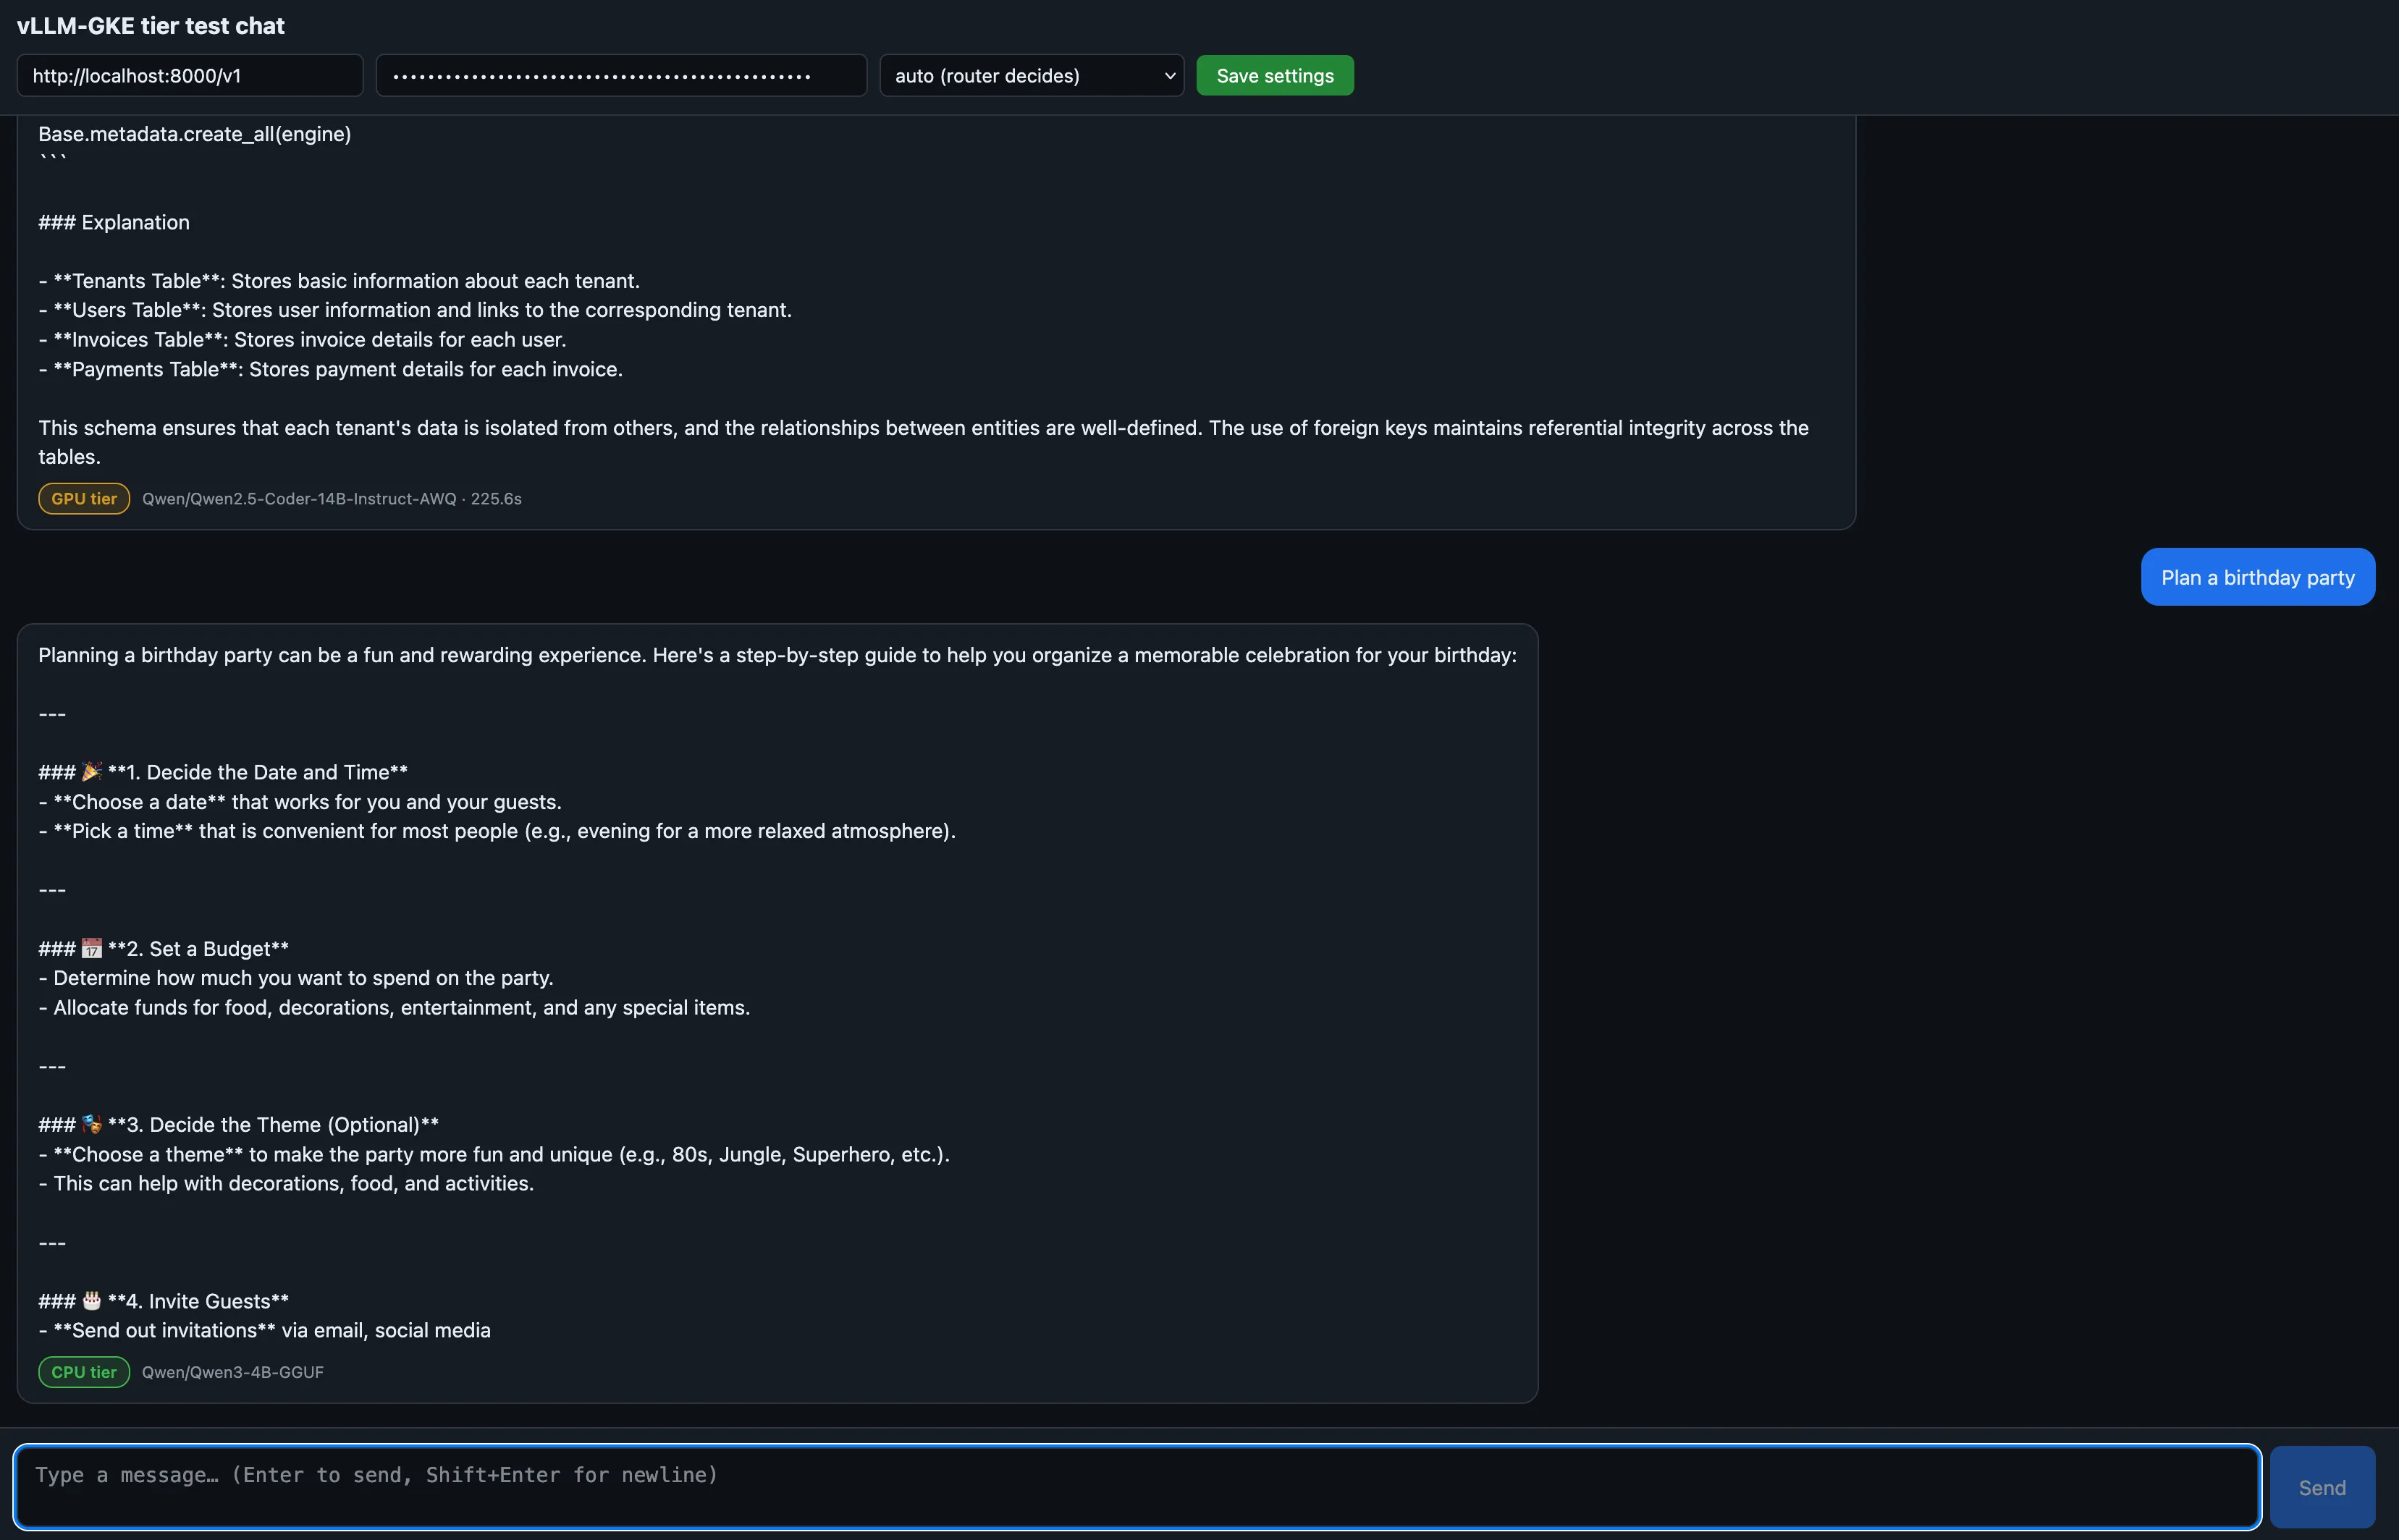Screen dimensions: 2399x1540
Task: Click the 'This can help with decorations' line
Action: 286,1183
